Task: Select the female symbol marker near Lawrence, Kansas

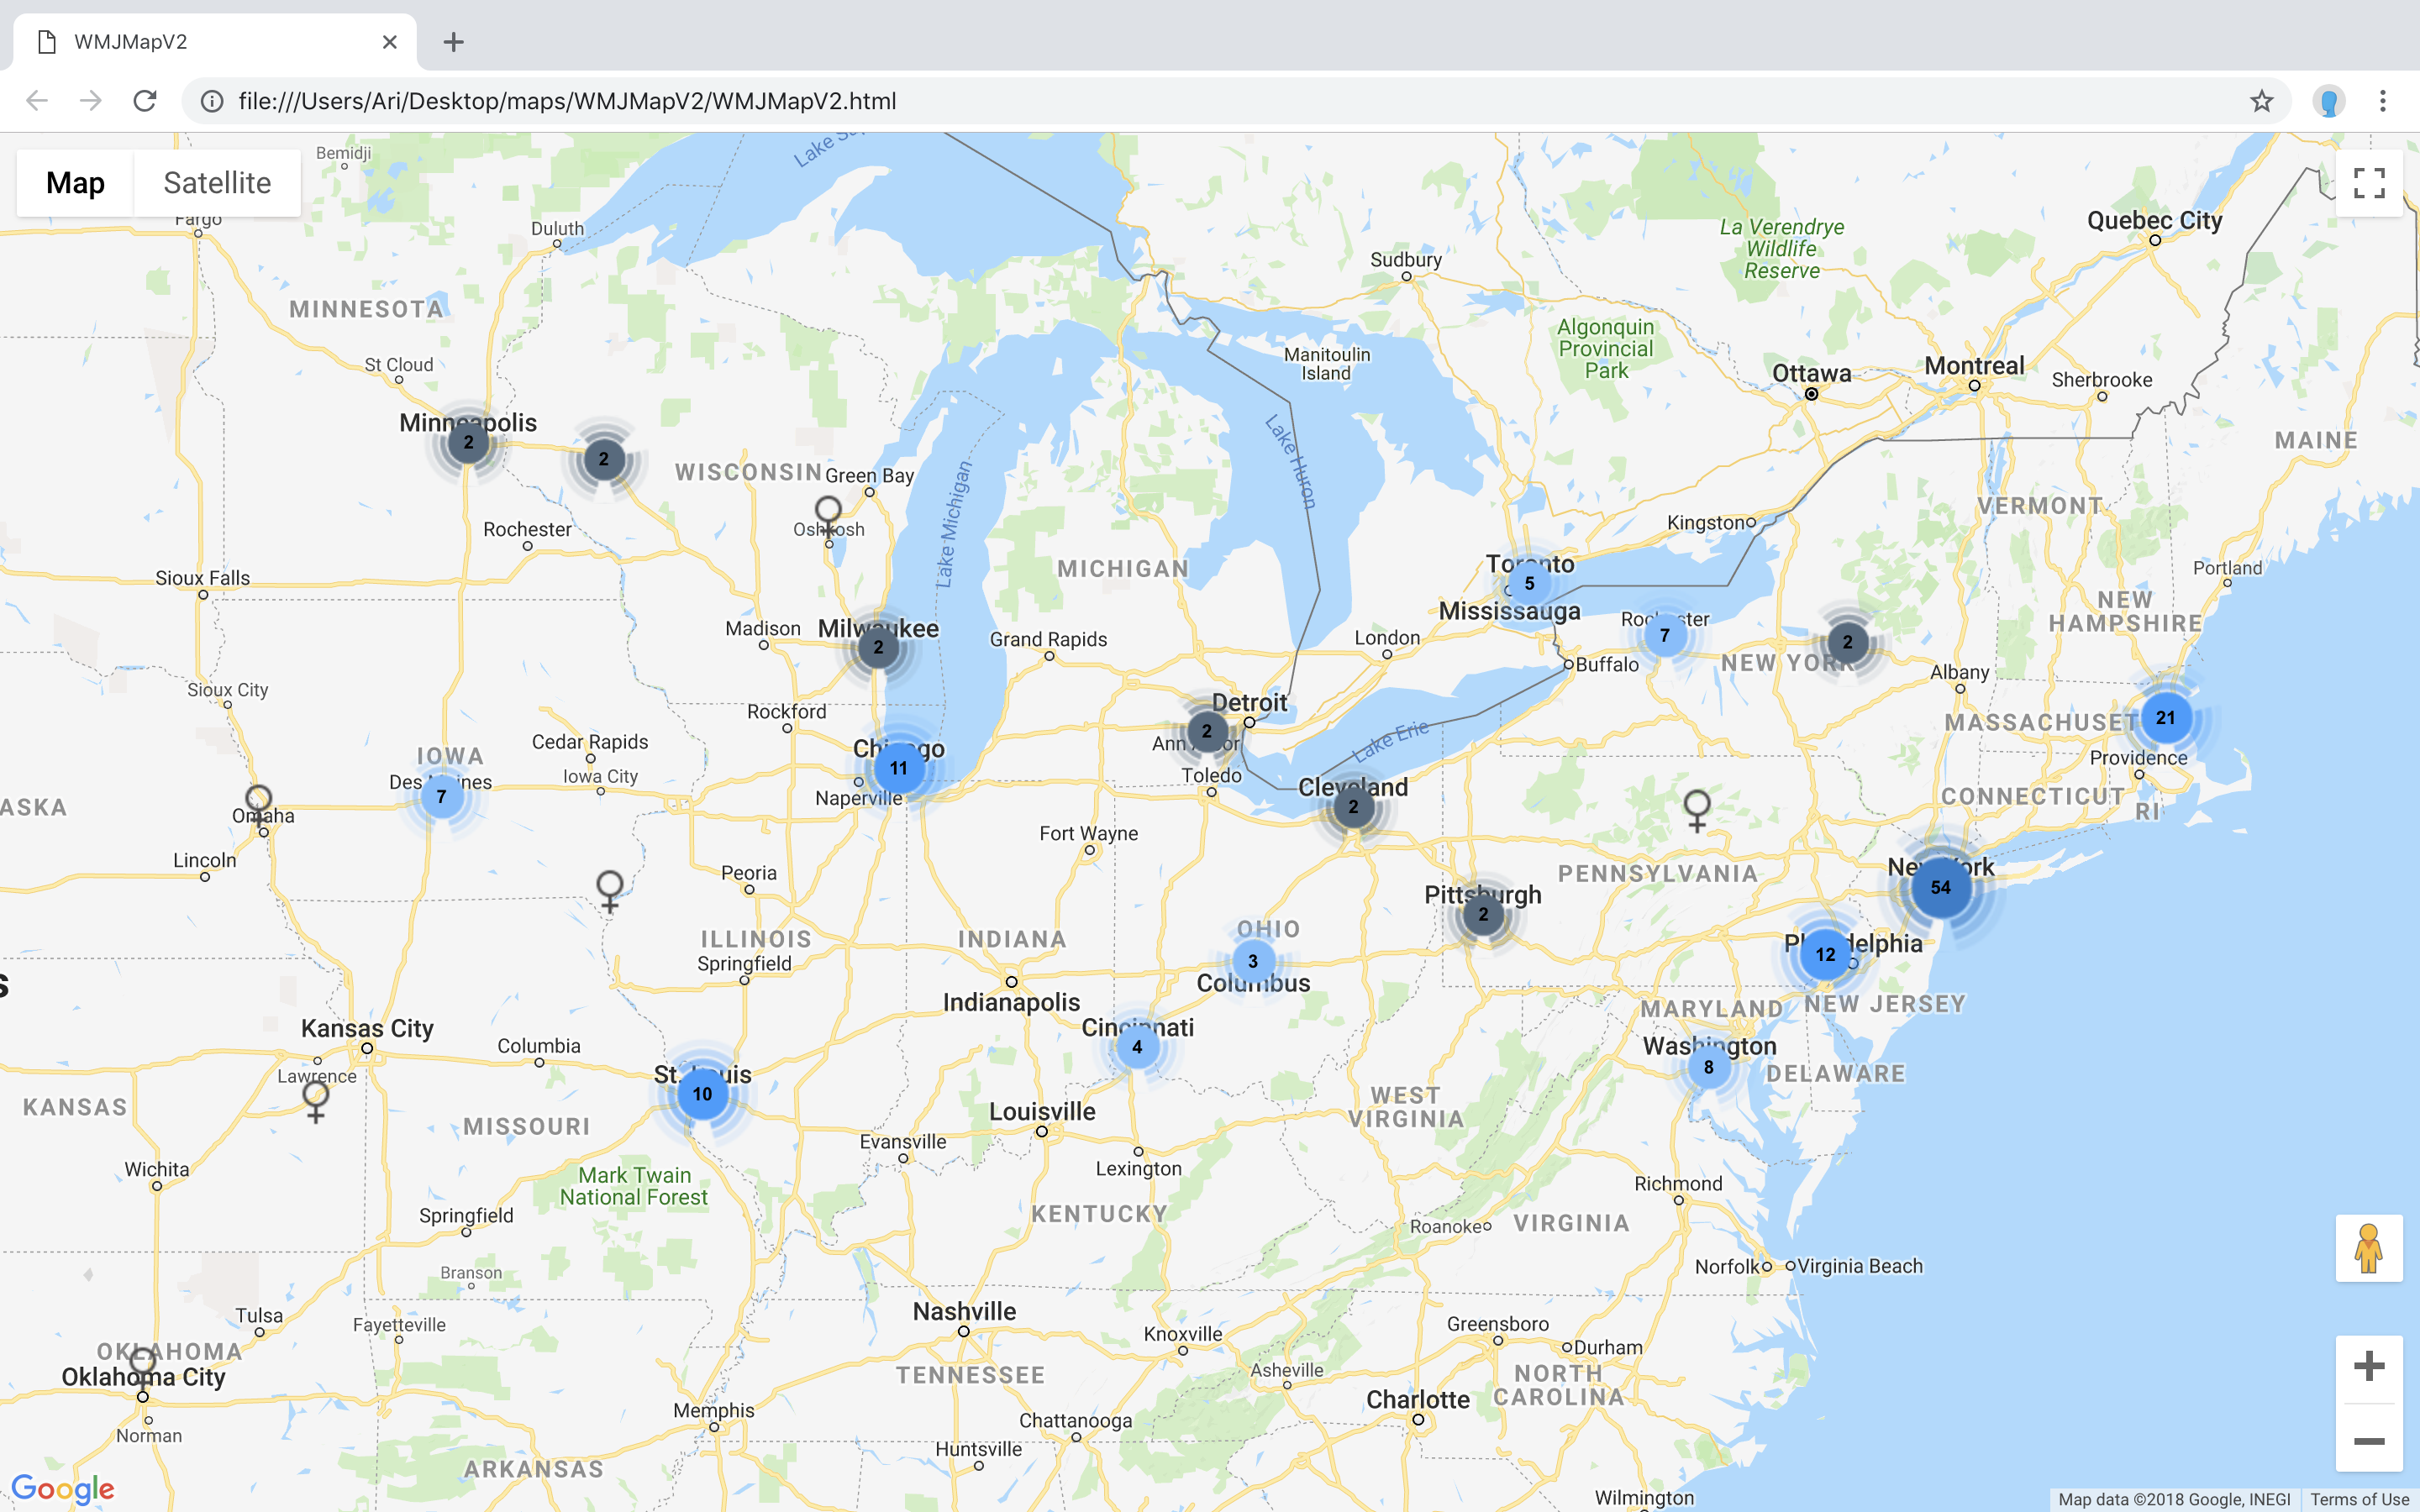Action: point(316,1102)
